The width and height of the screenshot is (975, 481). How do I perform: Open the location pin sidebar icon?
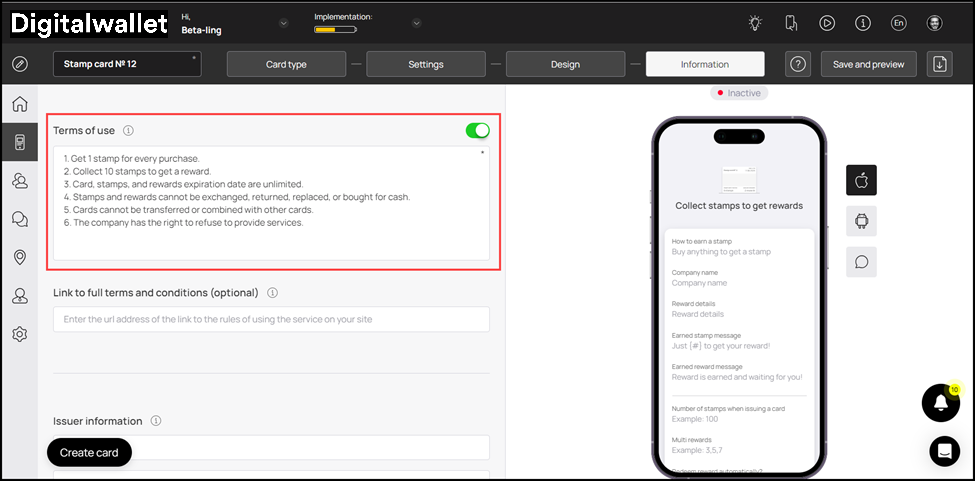tap(19, 258)
